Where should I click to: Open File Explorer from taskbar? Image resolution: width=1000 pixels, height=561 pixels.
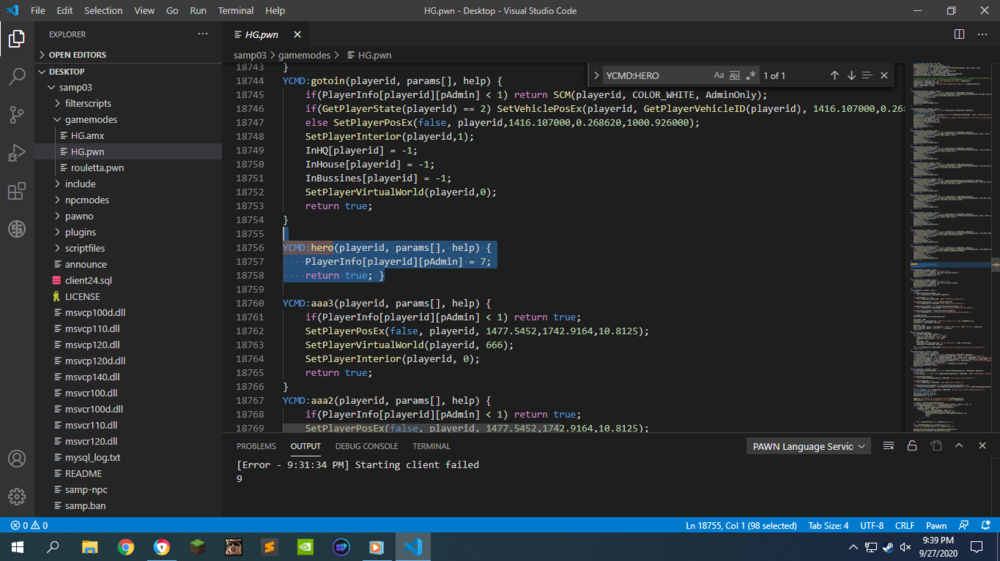(x=89, y=547)
